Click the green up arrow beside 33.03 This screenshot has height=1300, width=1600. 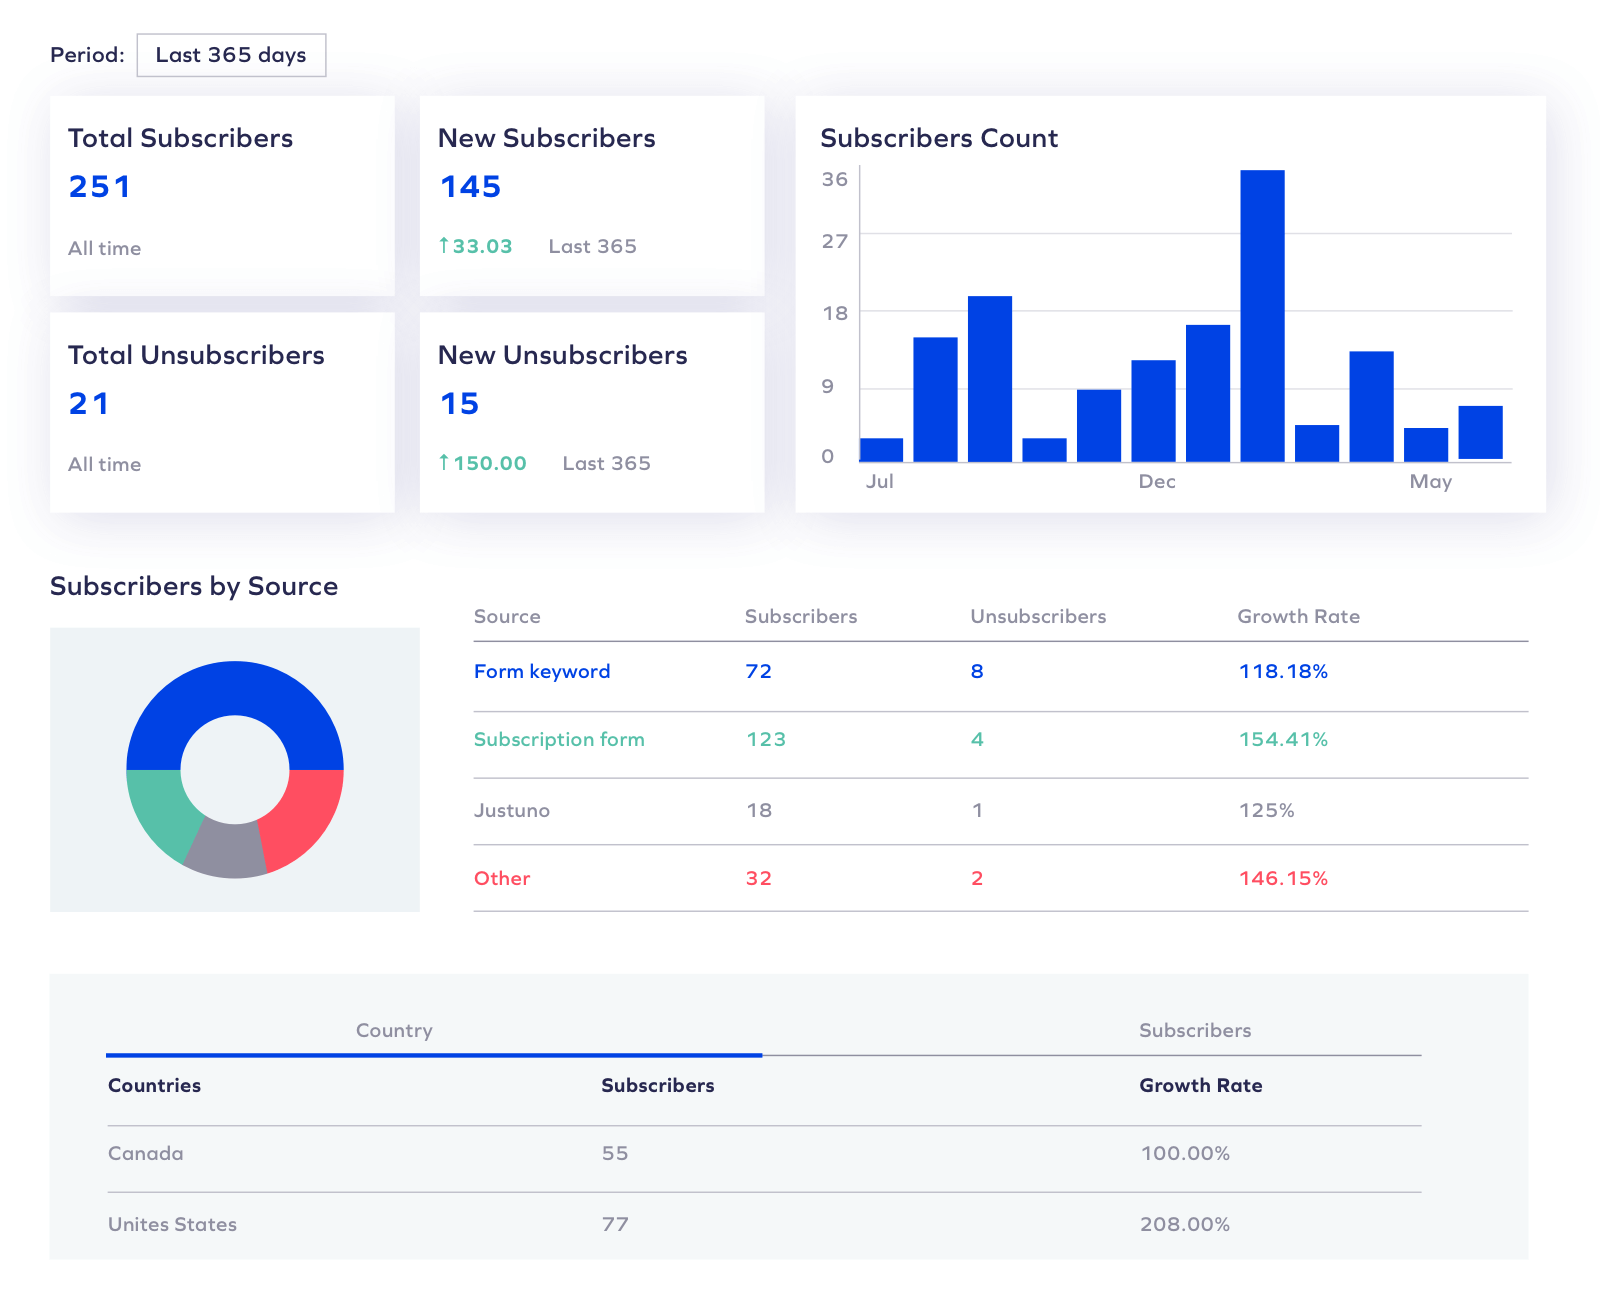click(x=444, y=245)
